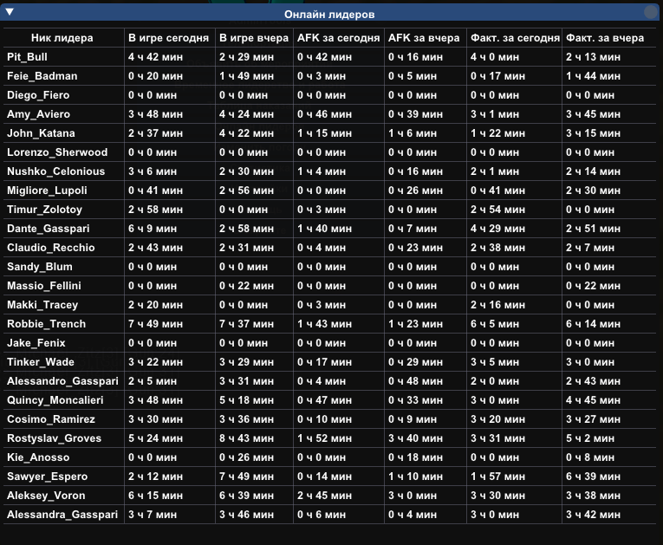Click Timur_Zolotoy's 2 ч 54 мин actual today
The image size is (663, 545).
click(498, 209)
